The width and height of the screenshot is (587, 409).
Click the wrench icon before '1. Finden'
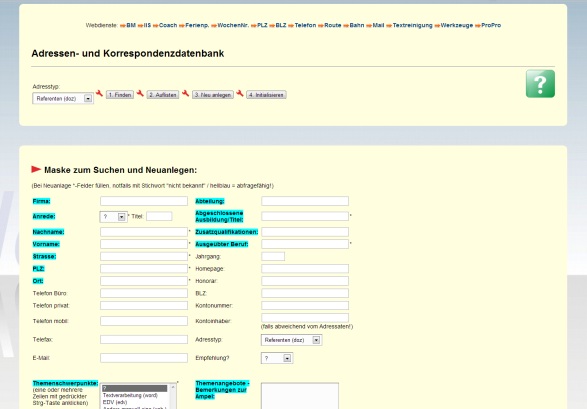99,93
